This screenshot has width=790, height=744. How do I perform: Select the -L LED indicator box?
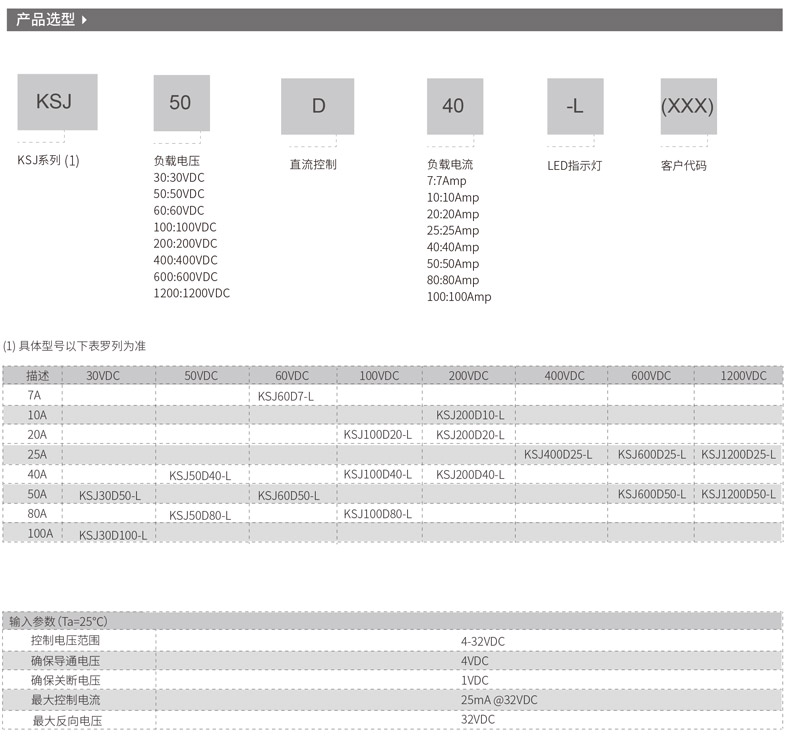(x=575, y=106)
